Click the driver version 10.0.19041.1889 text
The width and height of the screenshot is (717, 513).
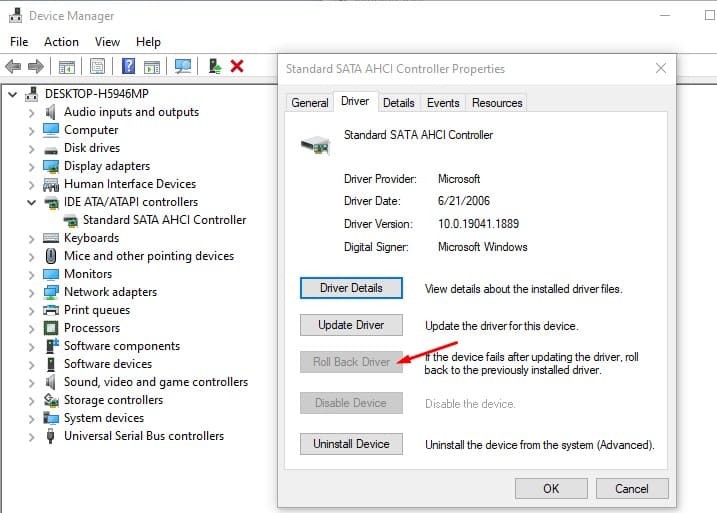[x=478, y=224]
